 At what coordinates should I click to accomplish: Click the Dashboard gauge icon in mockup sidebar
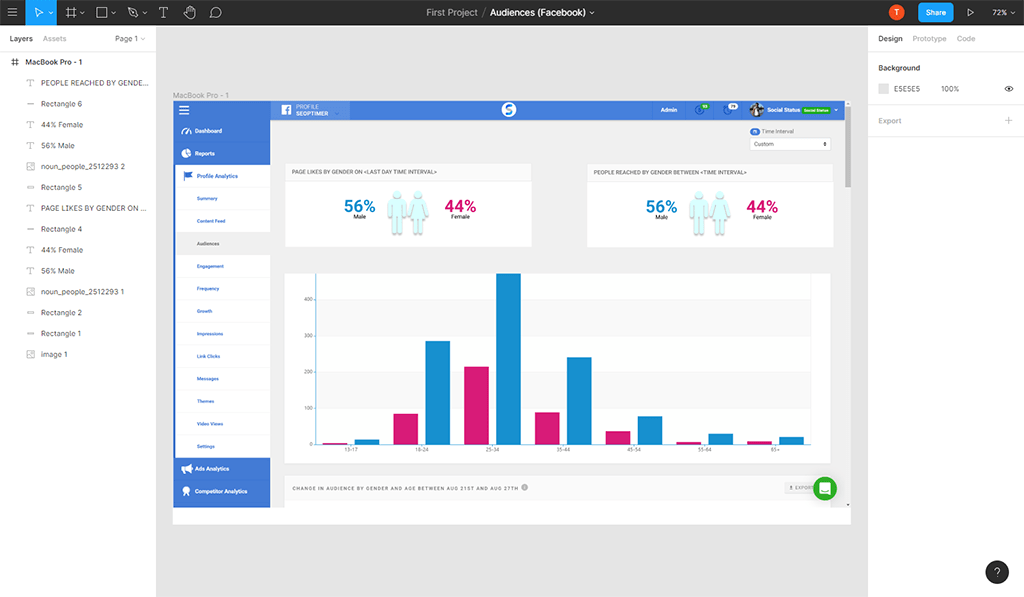pyautogui.click(x=186, y=131)
